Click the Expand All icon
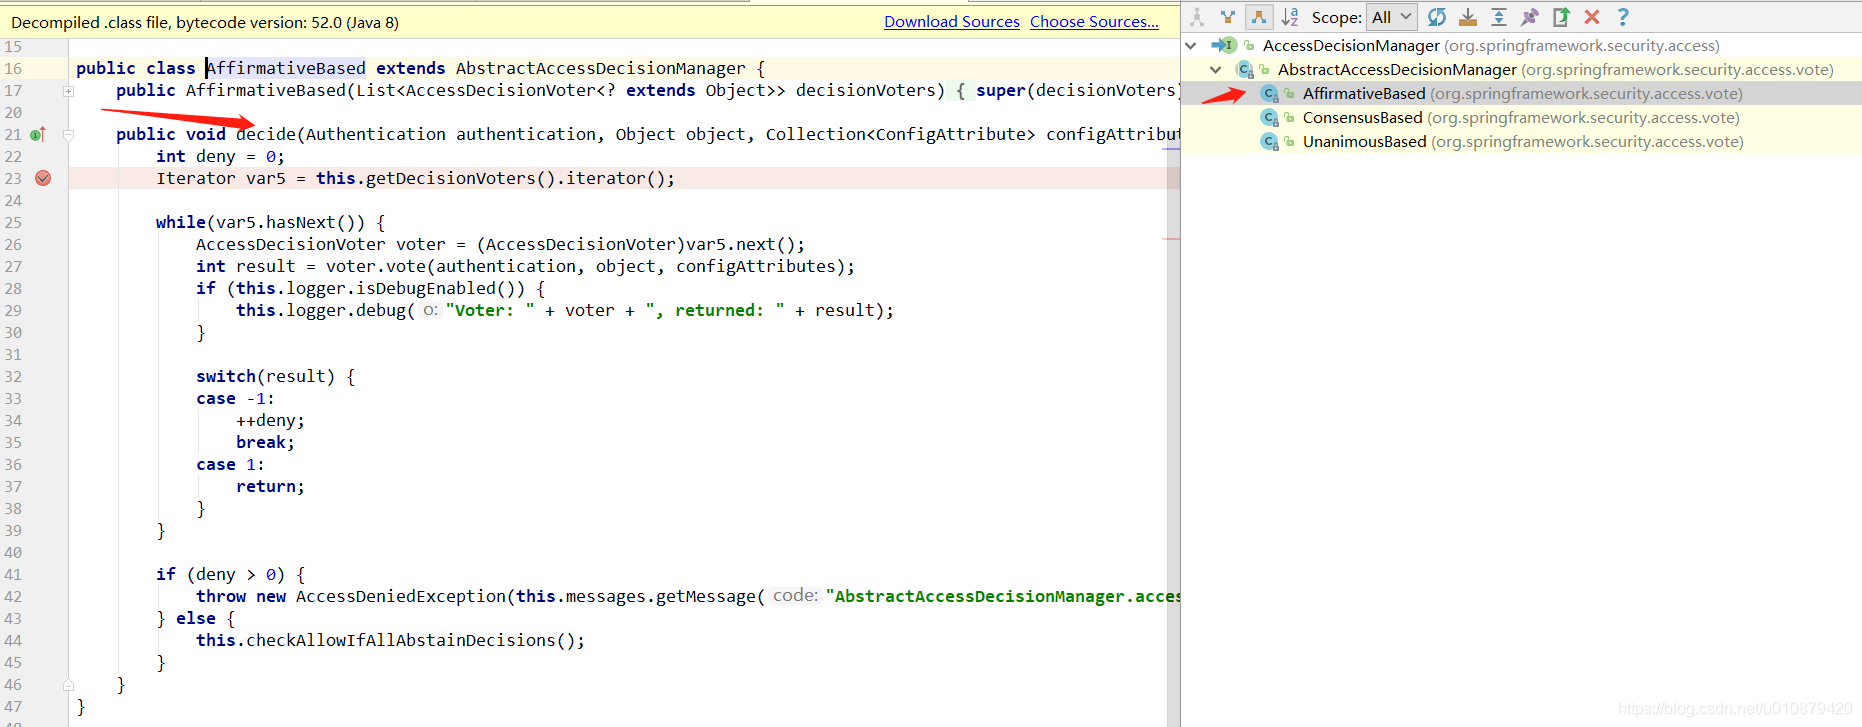 (x=1499, y=17)
